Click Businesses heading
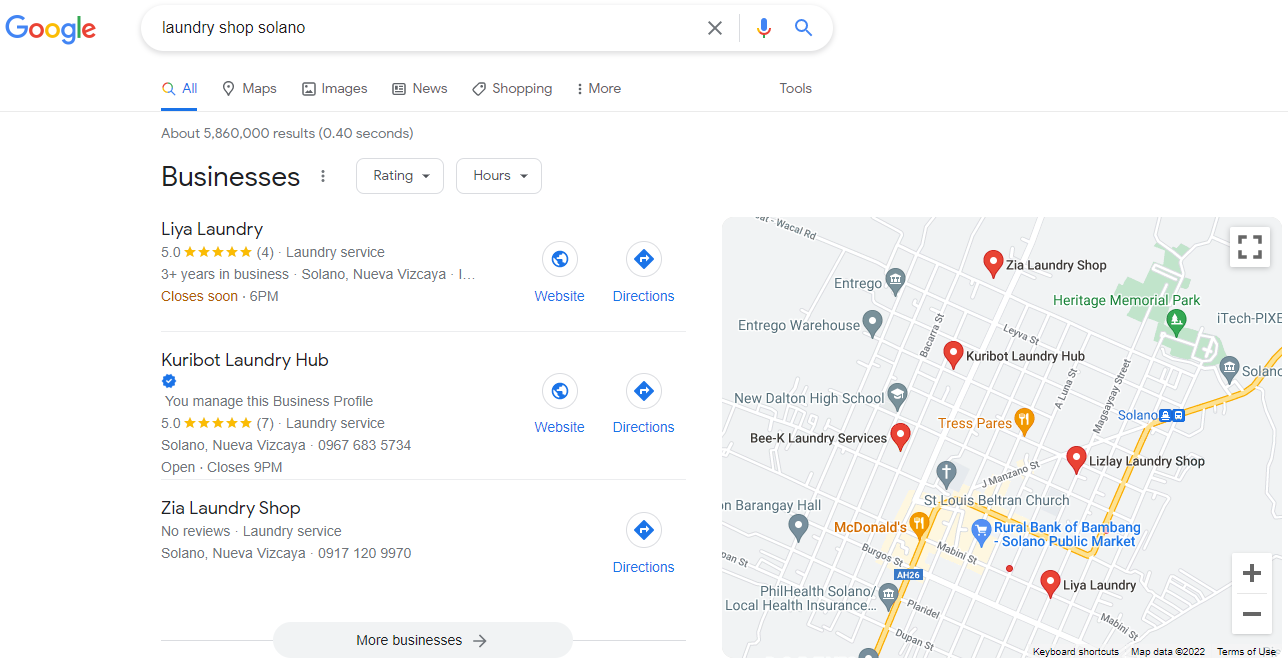The height and width of the screenshot is (663, 1288). [x=231, y=177]
